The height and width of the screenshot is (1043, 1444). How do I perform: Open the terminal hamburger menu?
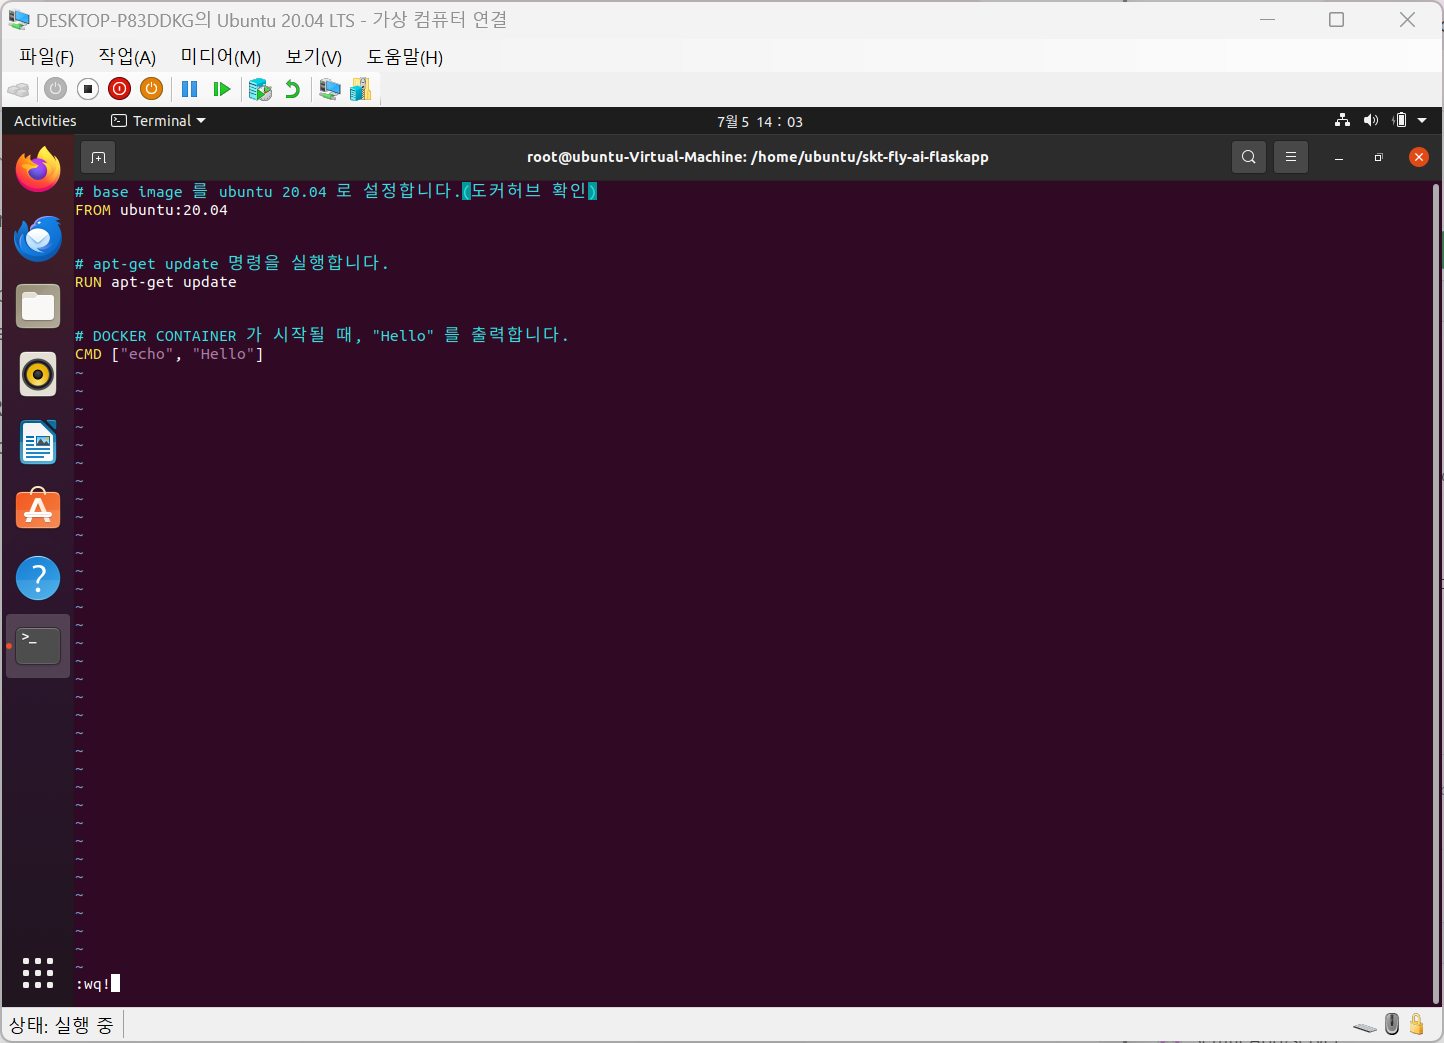1291,157
